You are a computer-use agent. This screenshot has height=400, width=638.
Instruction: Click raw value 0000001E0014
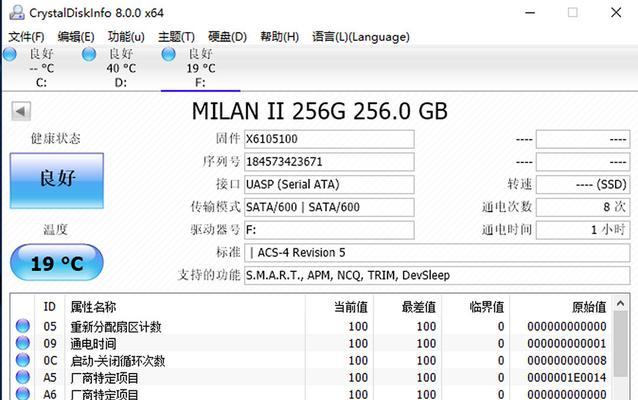tap(567, 378)
